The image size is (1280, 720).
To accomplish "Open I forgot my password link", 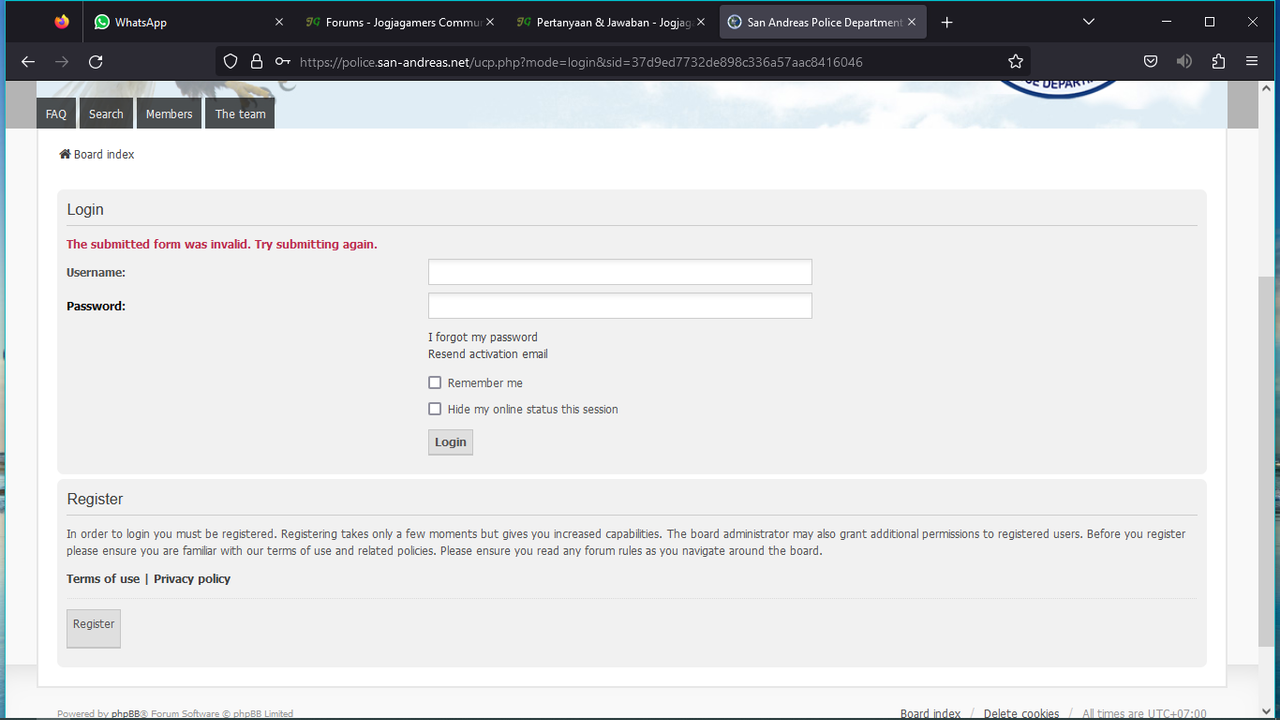I will (483, 337).
